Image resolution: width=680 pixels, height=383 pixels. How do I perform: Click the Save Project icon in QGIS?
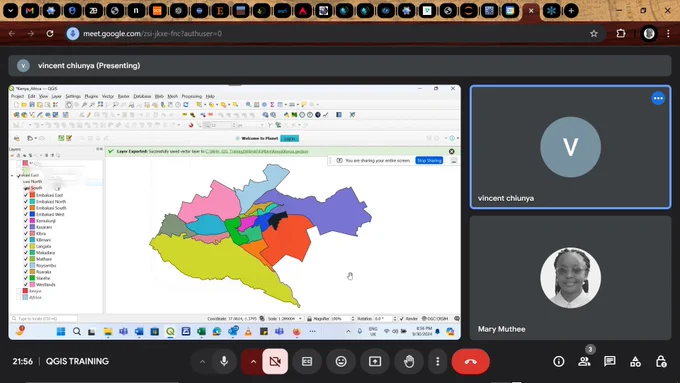click(32, 105)
